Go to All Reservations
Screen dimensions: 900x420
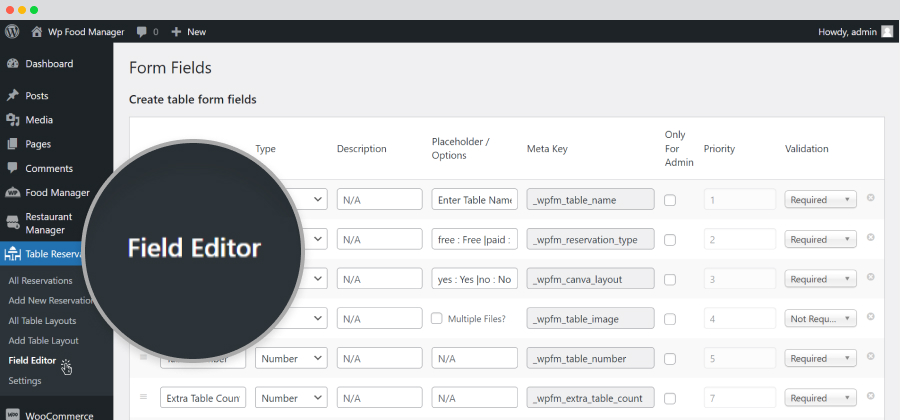40,281
